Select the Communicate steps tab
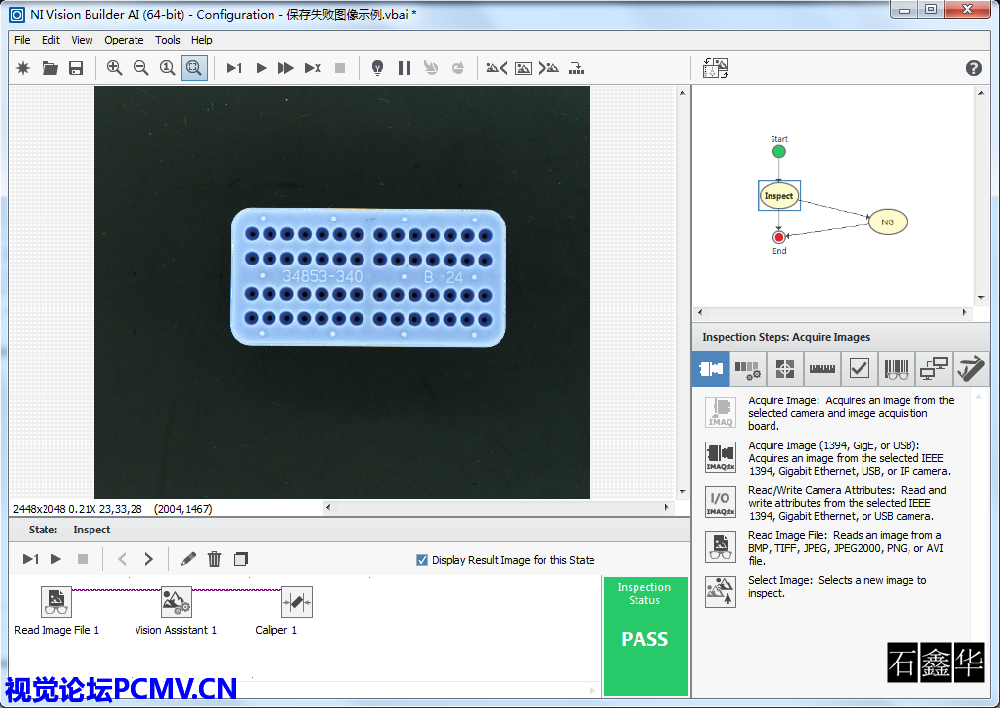The image size is (1000, 708). click(934, 369)
